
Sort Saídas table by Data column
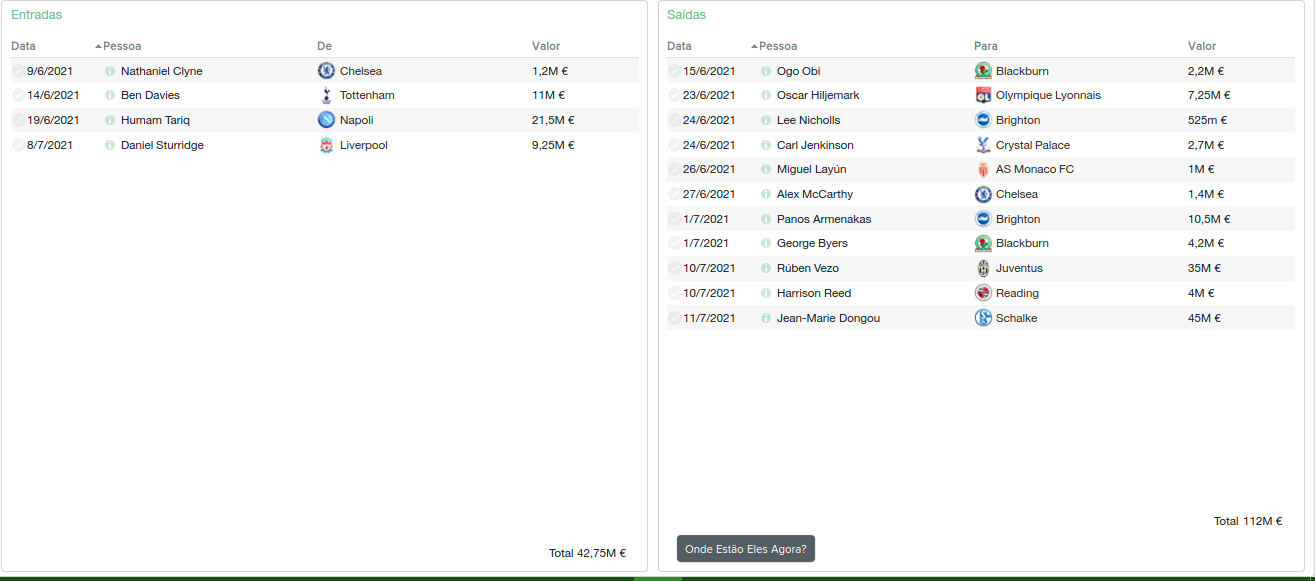point(679,46)
